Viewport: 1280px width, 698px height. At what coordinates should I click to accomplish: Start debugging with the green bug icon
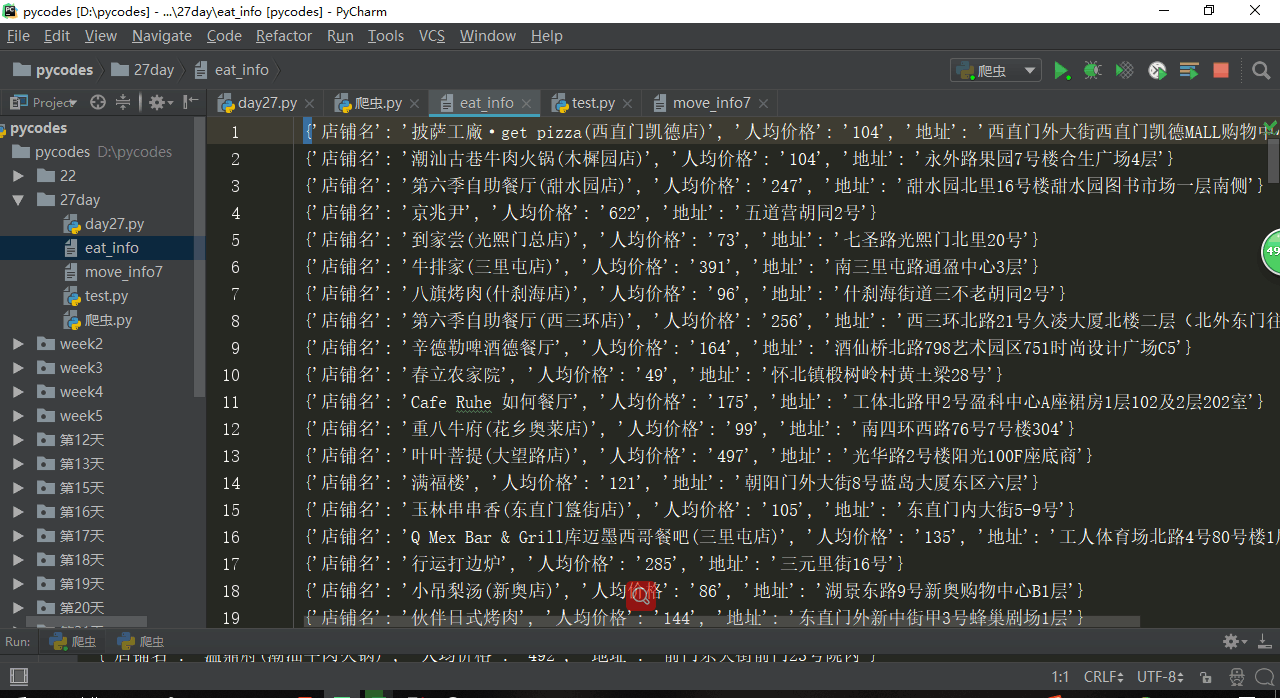click(x=1093, y=70)
